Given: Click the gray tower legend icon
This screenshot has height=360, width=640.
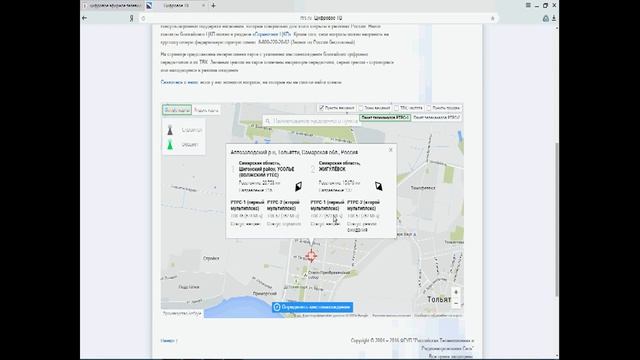Looking at the screenshot, I should tap(170, 130).
